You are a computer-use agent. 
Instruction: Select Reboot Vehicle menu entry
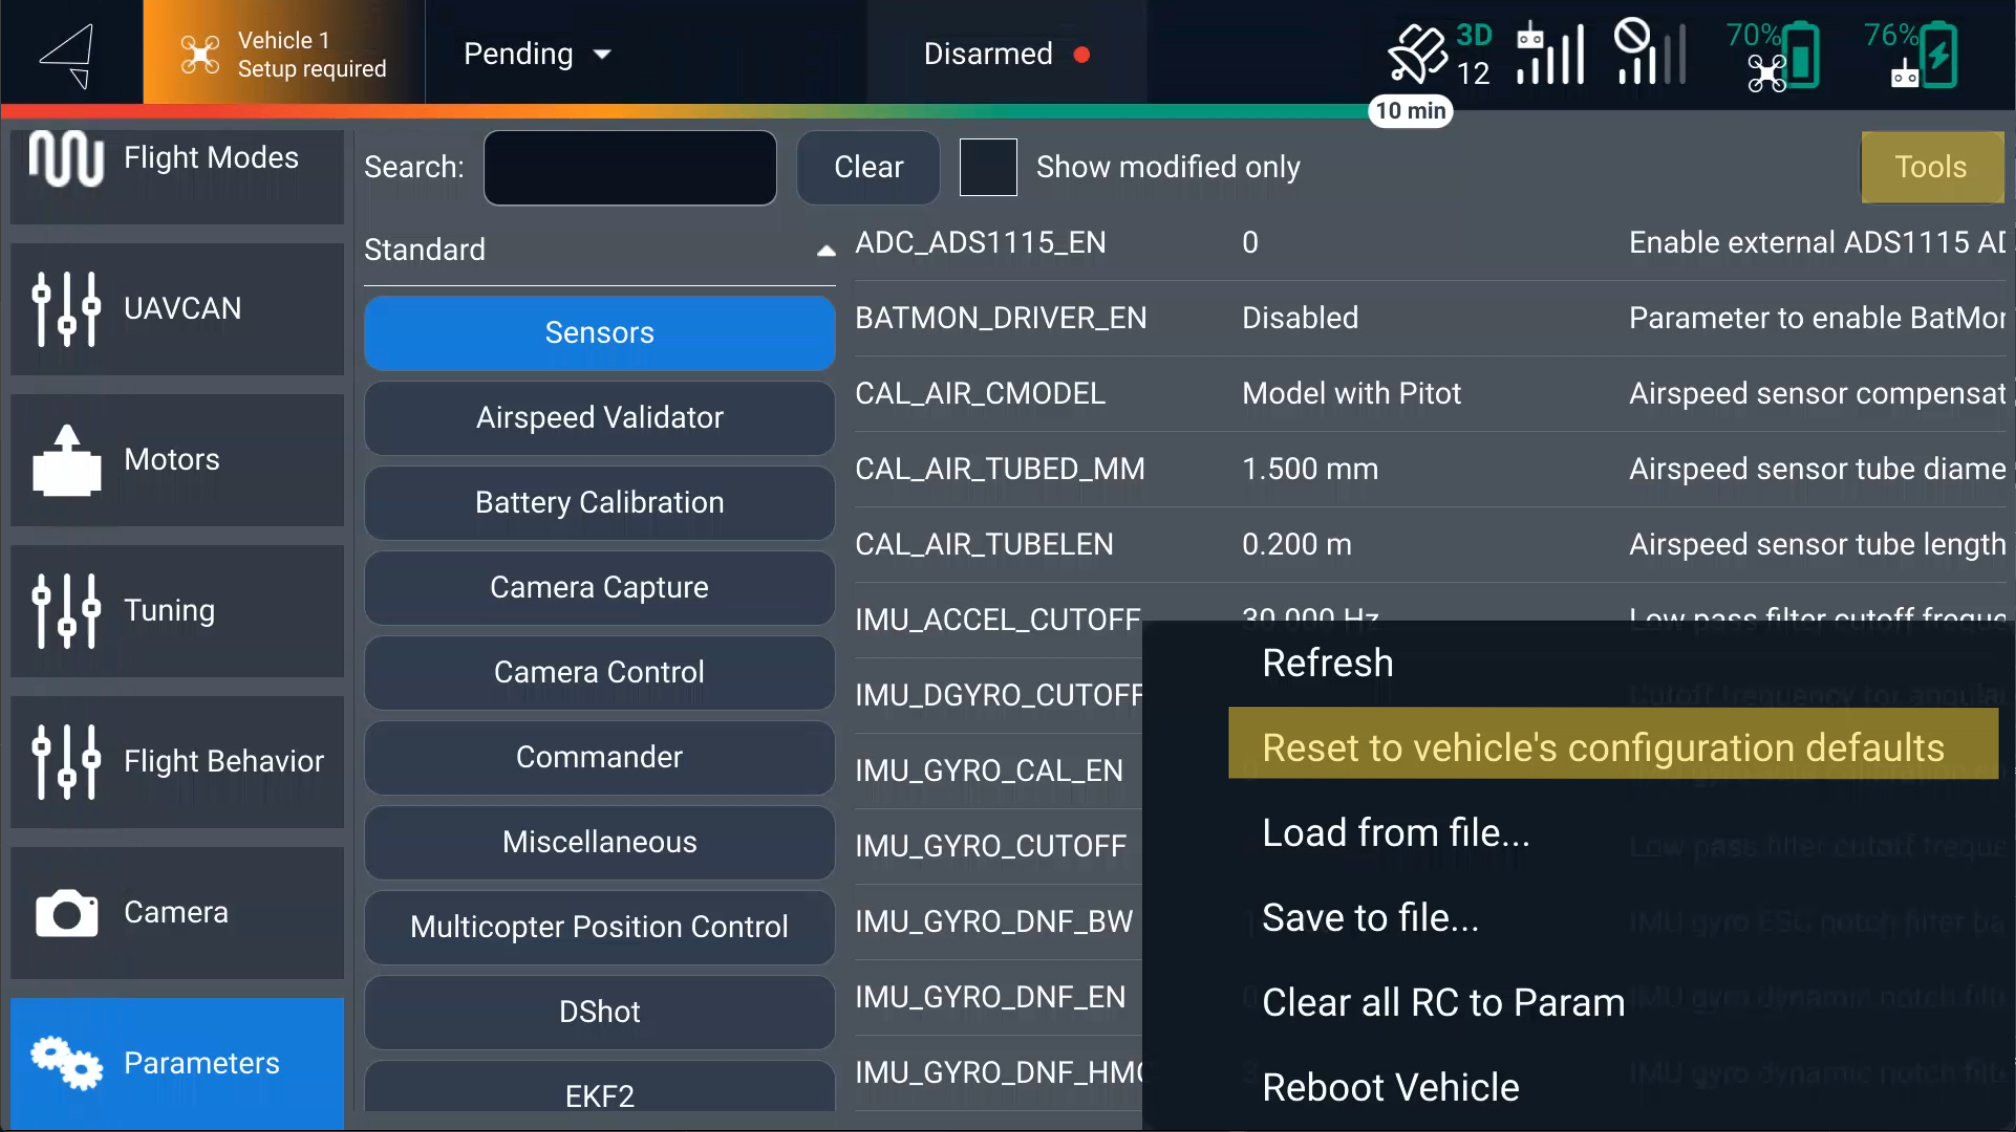point(1390,1087)
